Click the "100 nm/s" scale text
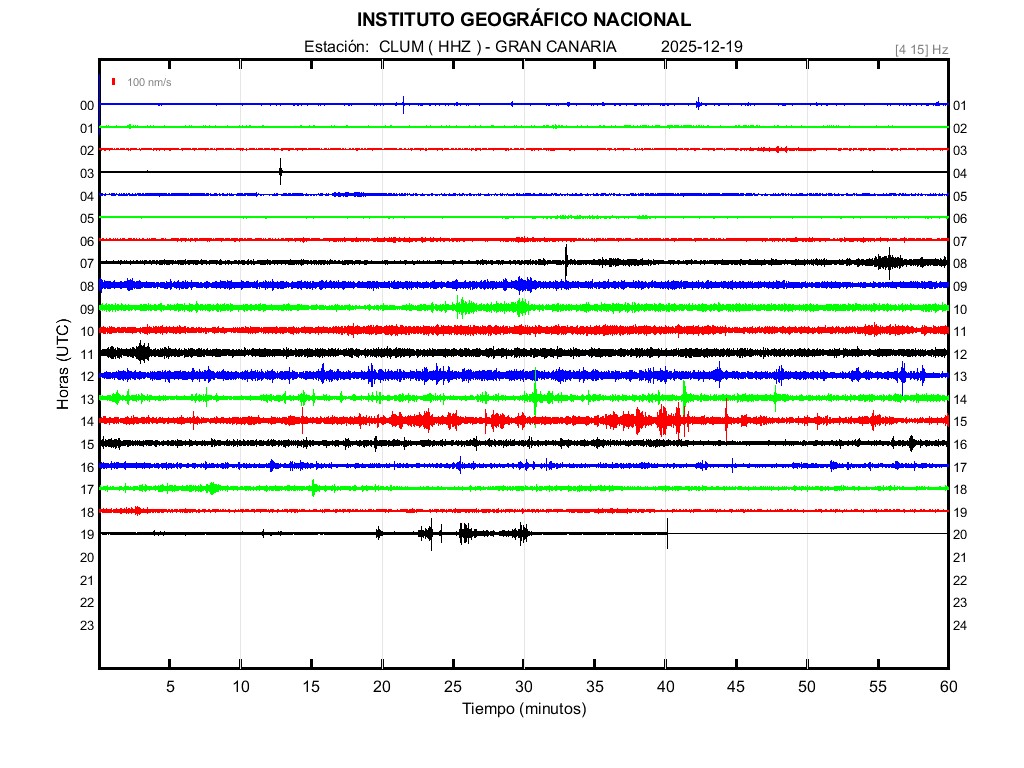1024x768 pixels. 149,82
